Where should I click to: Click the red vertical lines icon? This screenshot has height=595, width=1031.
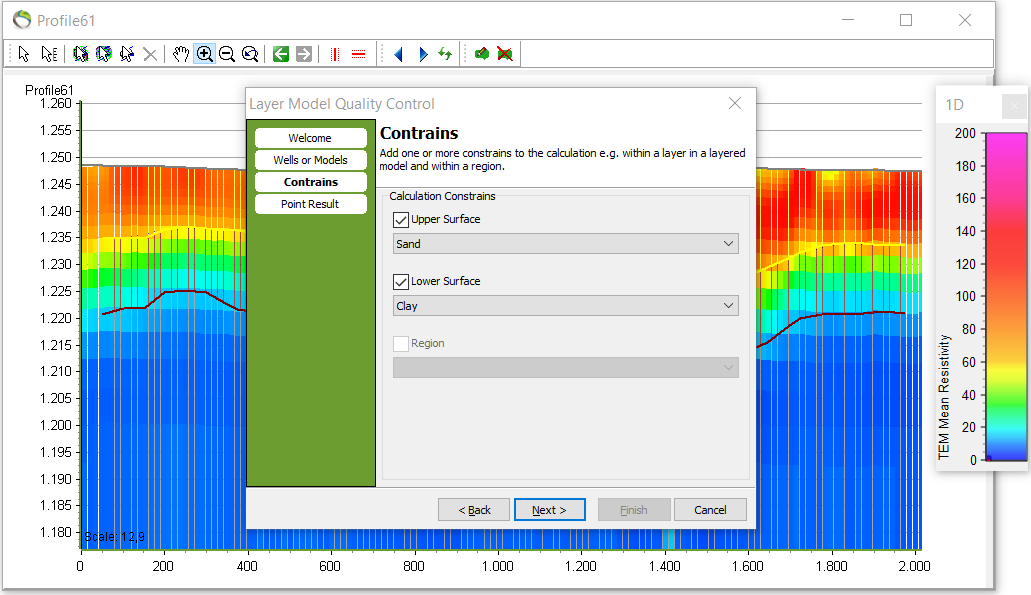(x=335, y=54)
